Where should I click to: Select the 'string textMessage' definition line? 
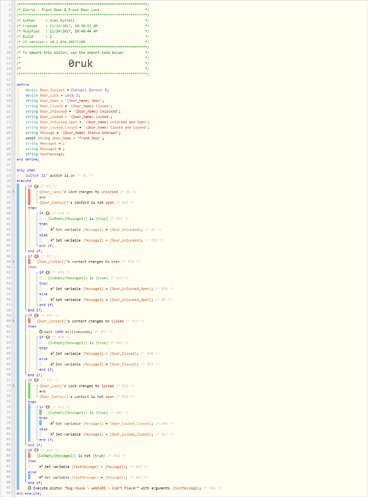click(x=45, y=155)
